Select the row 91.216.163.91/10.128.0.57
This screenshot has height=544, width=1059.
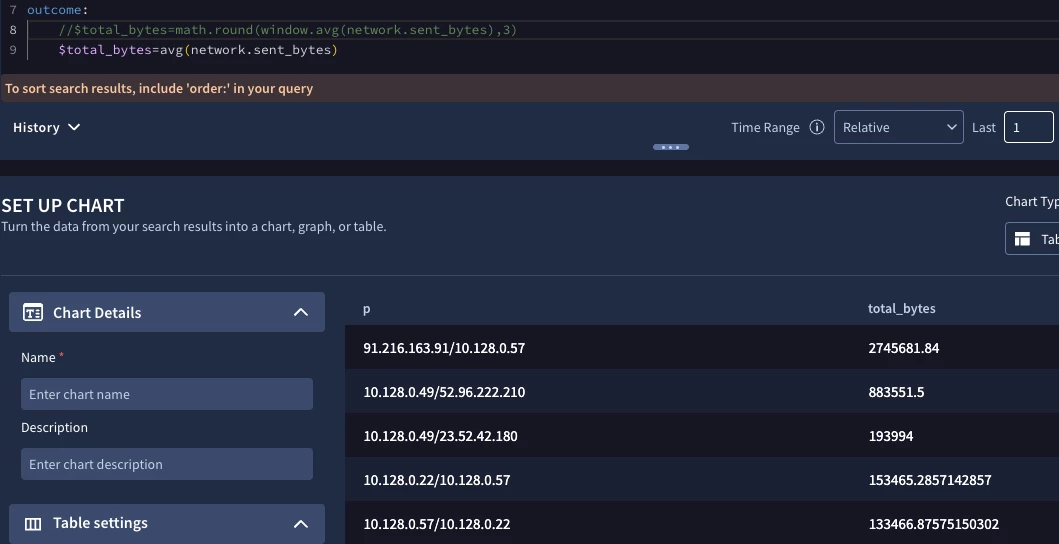[702, 347]
